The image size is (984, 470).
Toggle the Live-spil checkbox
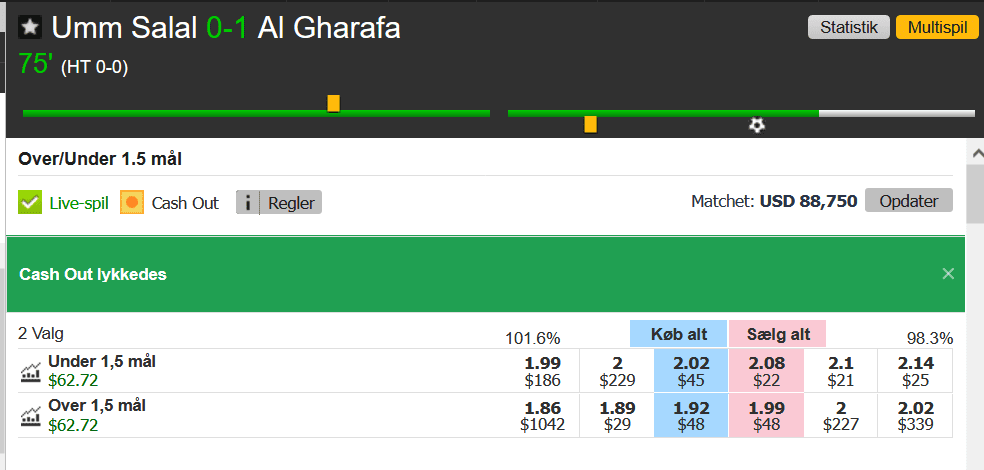click(x=29, y=203)
